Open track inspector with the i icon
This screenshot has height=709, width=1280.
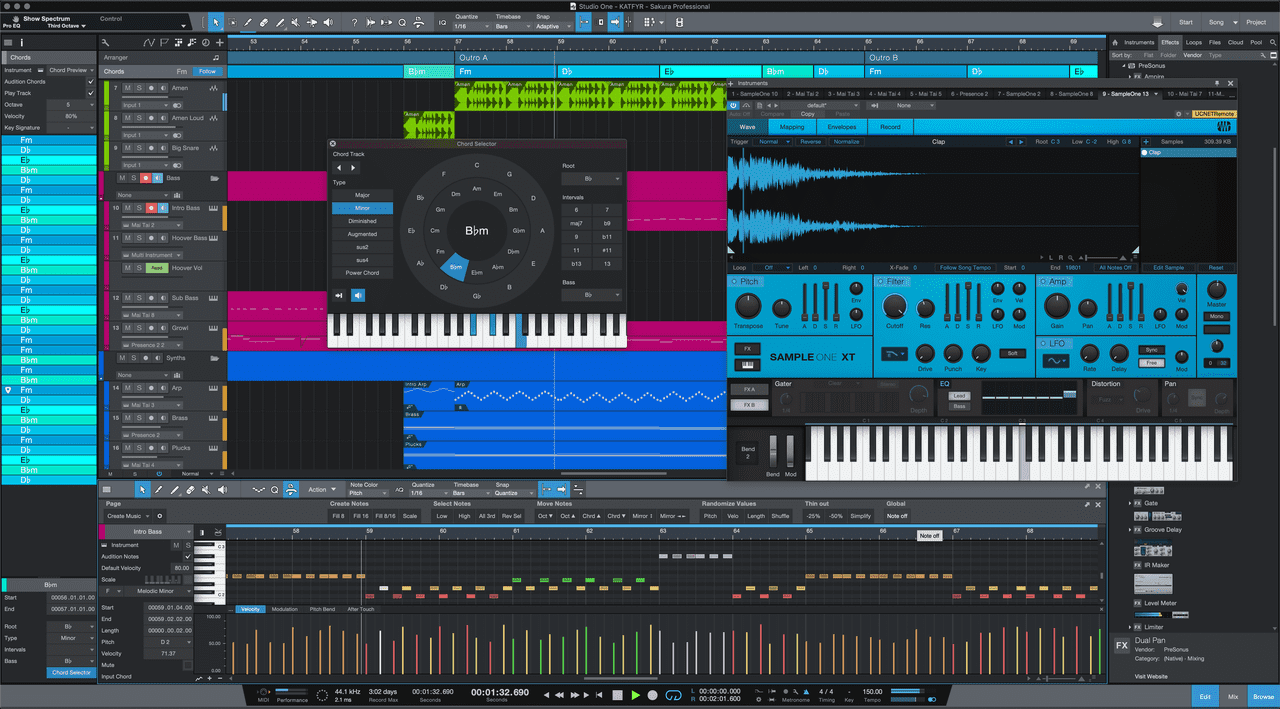click(22, 42)
